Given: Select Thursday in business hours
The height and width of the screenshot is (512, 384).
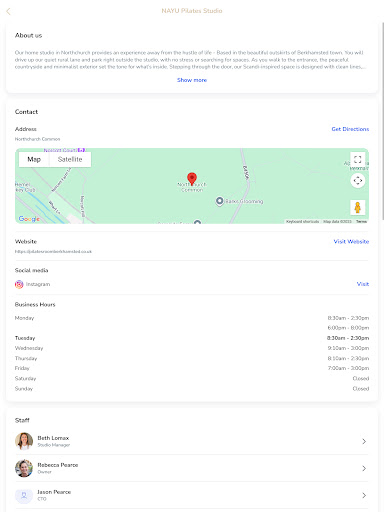Looking at the screenshot, I should [x=26, y=358].
